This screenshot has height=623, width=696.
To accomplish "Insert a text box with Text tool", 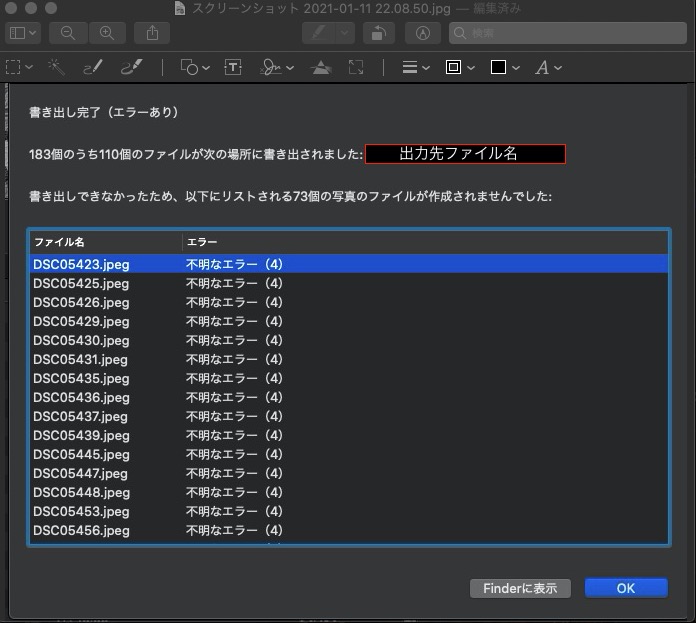I will coord(233,67).
